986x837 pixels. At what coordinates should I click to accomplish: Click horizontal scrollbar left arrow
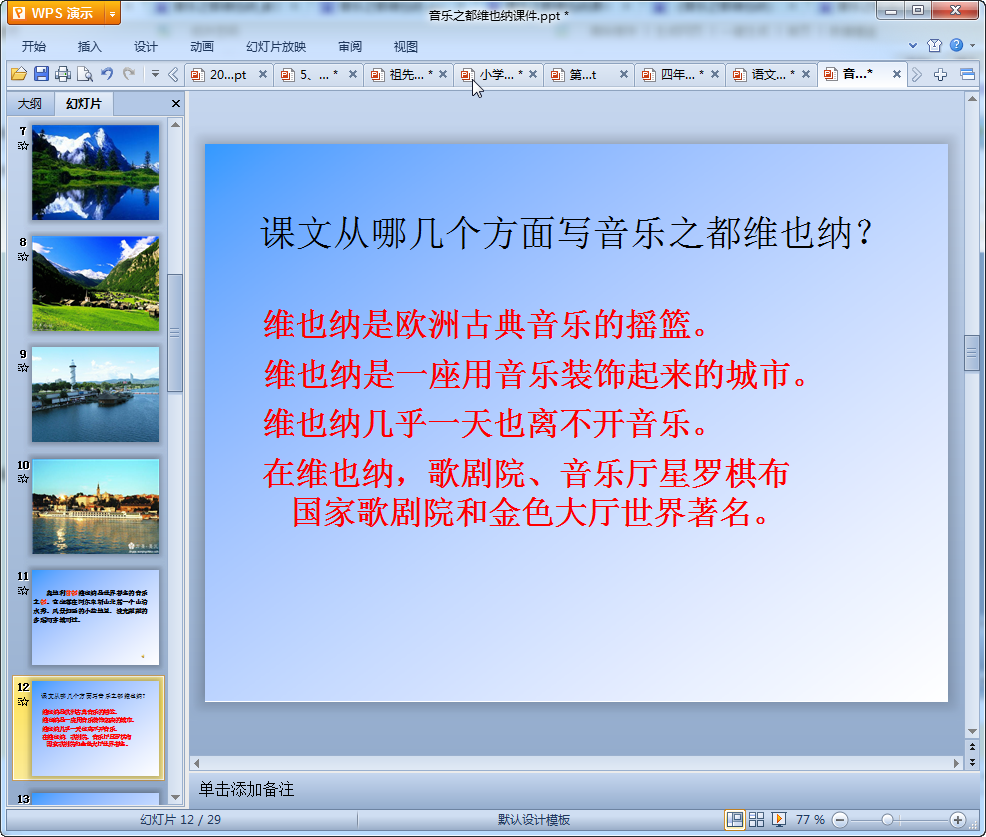tap(197, 763)
